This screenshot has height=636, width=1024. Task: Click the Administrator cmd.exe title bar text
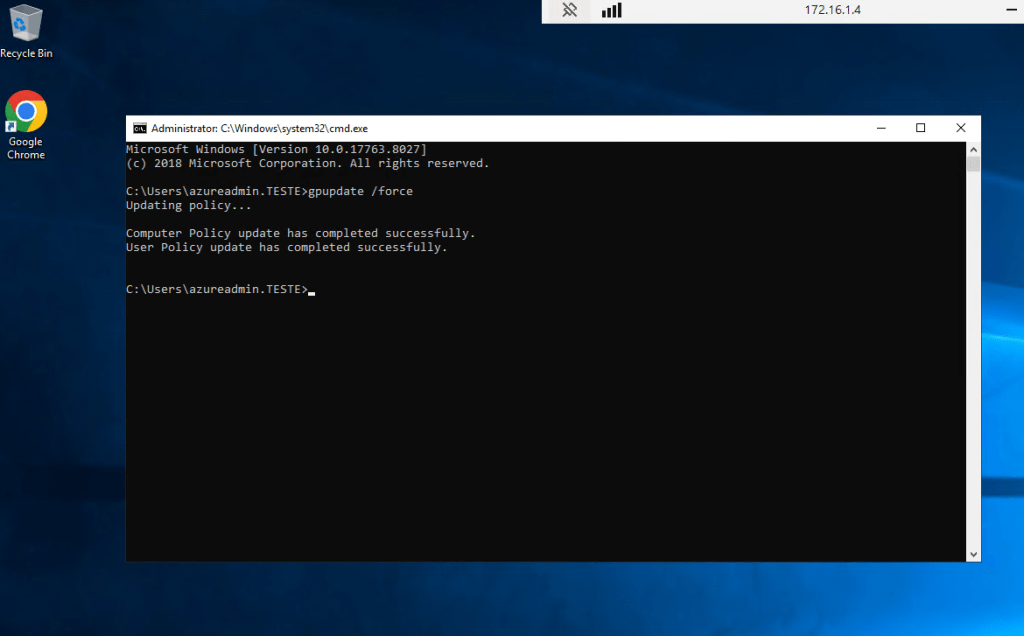(260, 128)
